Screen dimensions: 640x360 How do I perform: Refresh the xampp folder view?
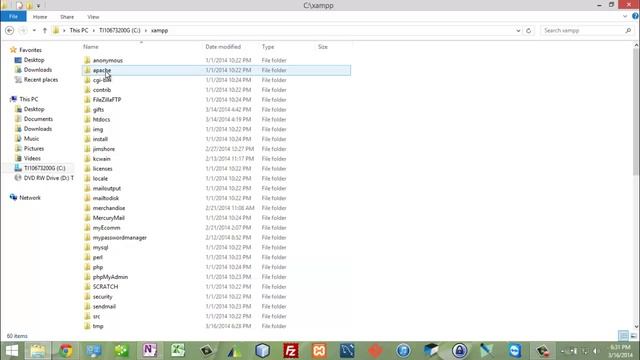pyautogui.click(x=529, y=31)
